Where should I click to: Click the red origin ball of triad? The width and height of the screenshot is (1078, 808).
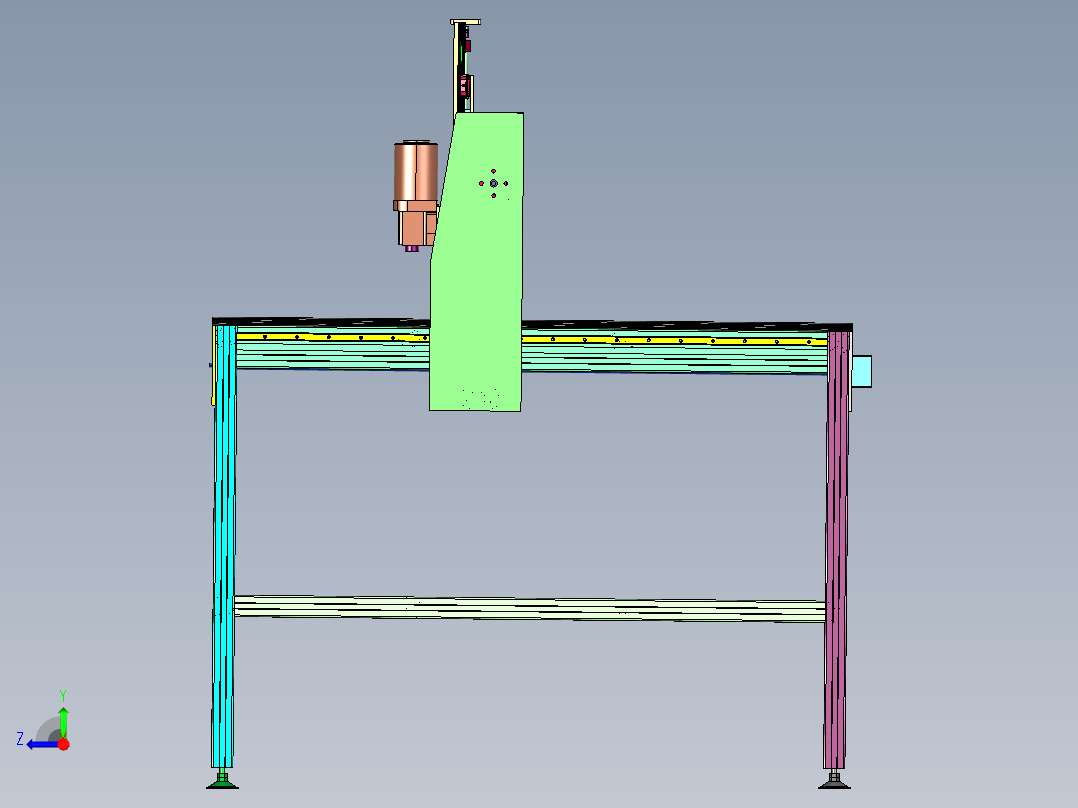point(64,744)
